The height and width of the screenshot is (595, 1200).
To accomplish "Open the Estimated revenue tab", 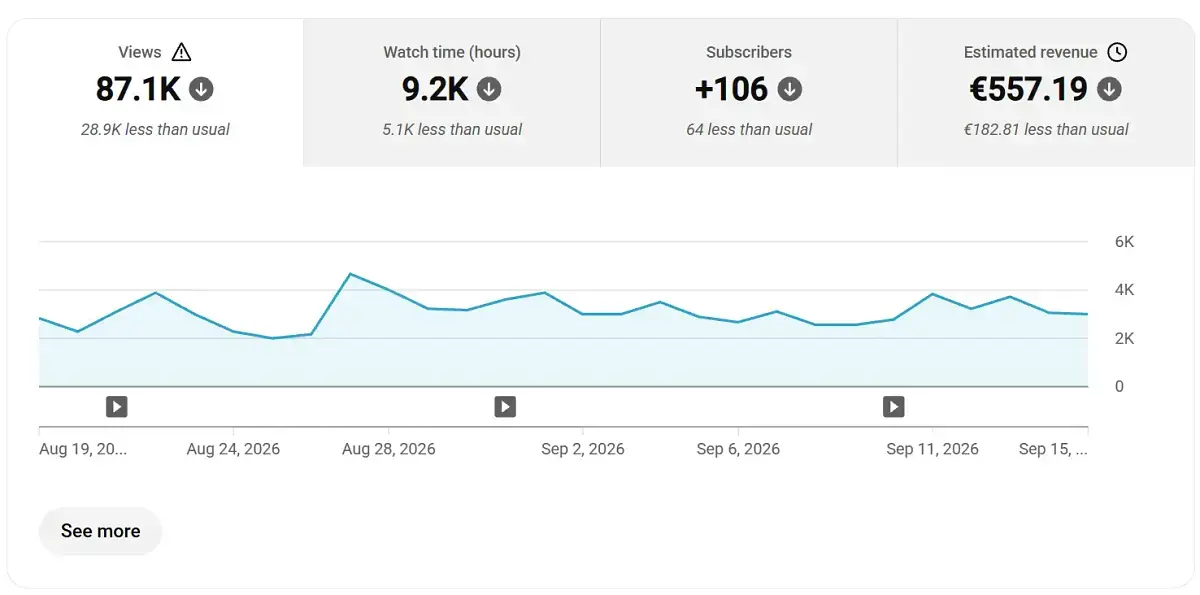I will pos(1046,92).
